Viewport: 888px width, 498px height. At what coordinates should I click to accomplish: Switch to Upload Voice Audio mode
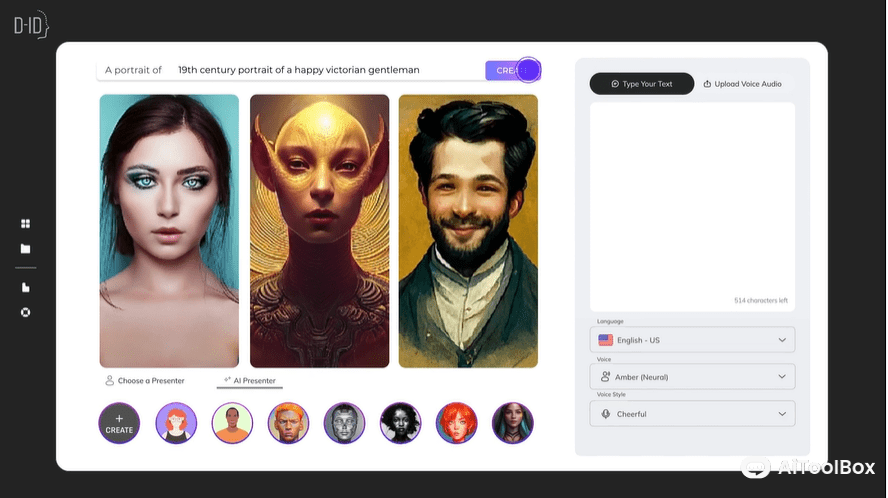click(x=742, y=84)
